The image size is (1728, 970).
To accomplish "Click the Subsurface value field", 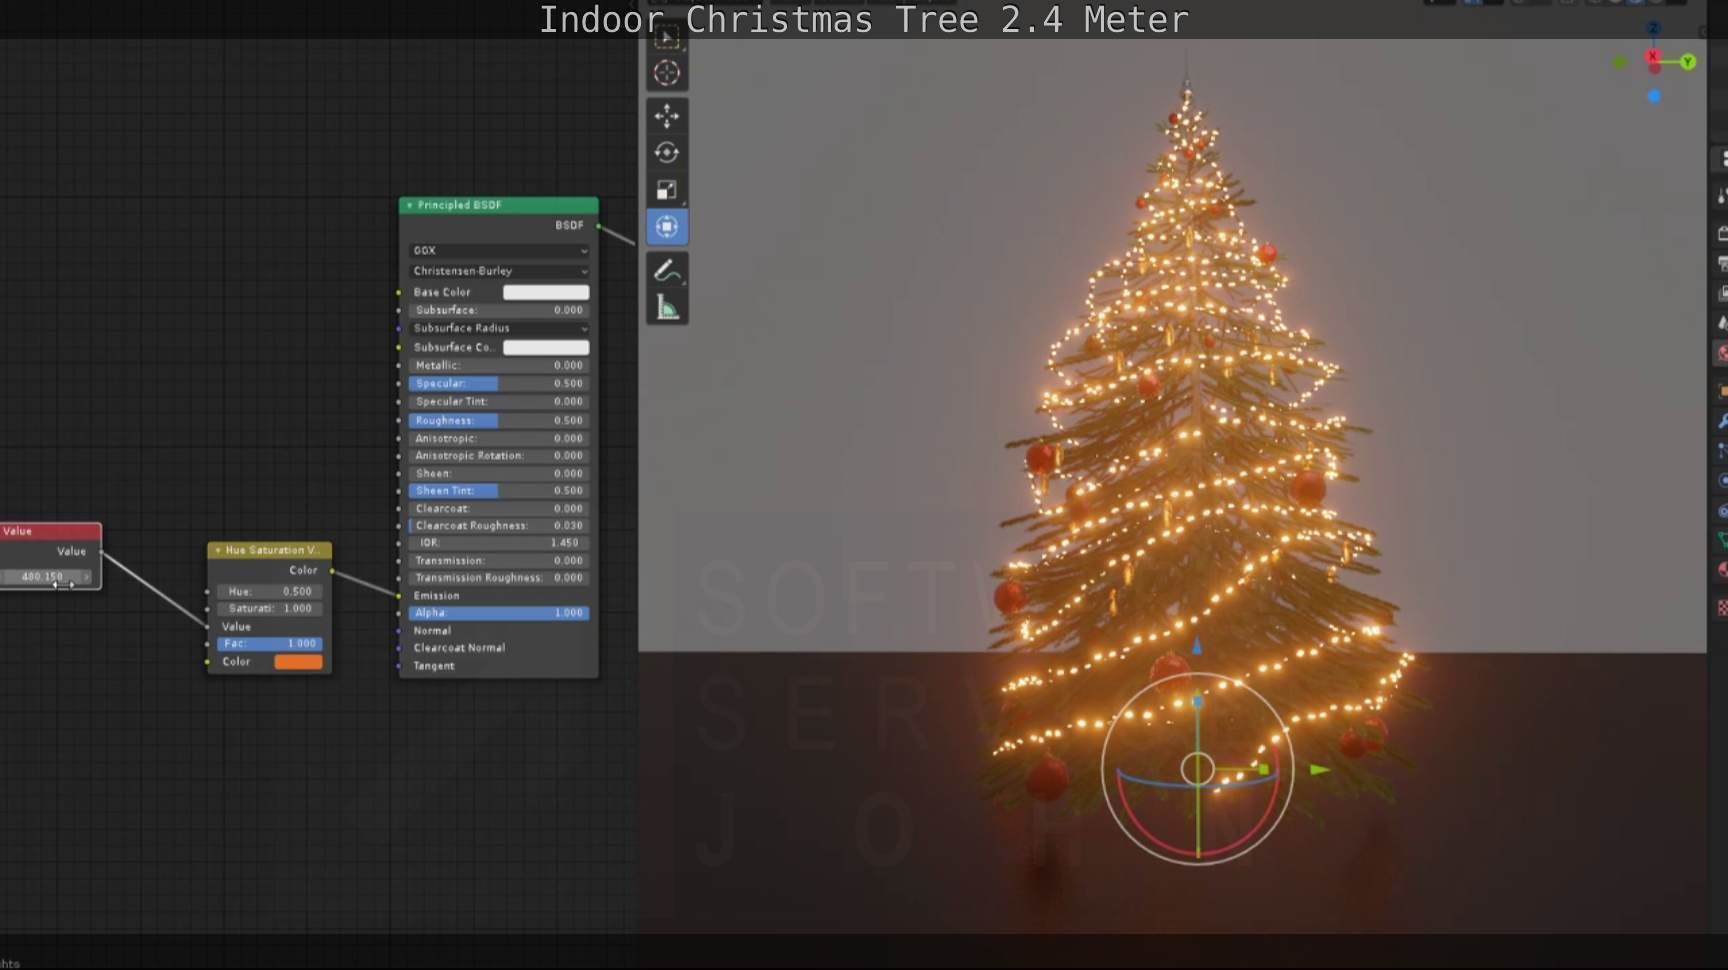I will [x=499, y=310].
